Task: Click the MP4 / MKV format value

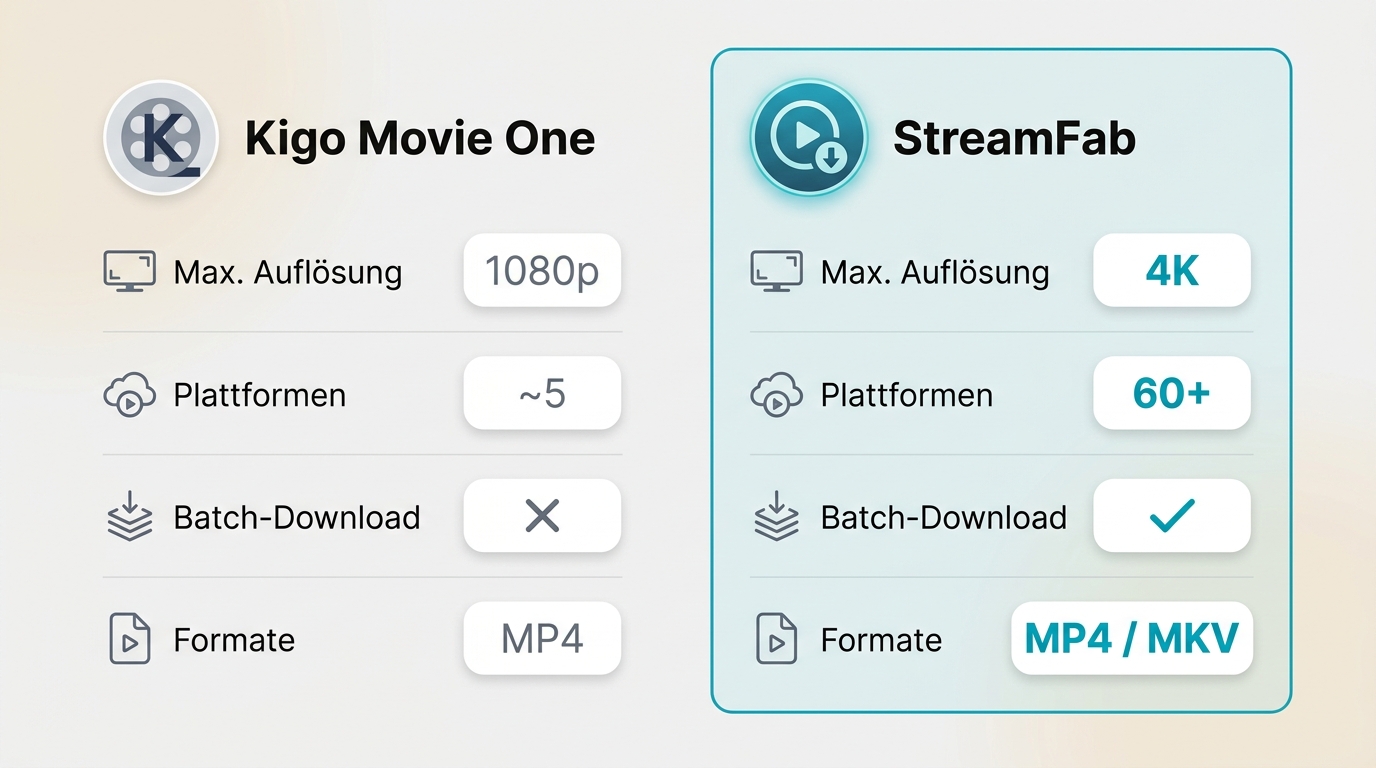Action: pyautogui.click(x=1132, y=638)
